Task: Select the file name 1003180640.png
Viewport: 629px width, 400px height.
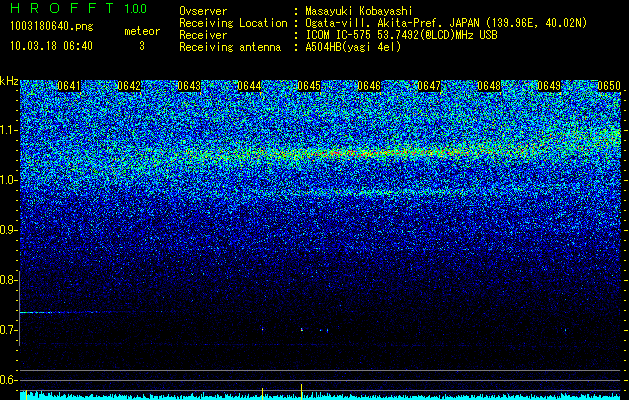Action: 52,27
